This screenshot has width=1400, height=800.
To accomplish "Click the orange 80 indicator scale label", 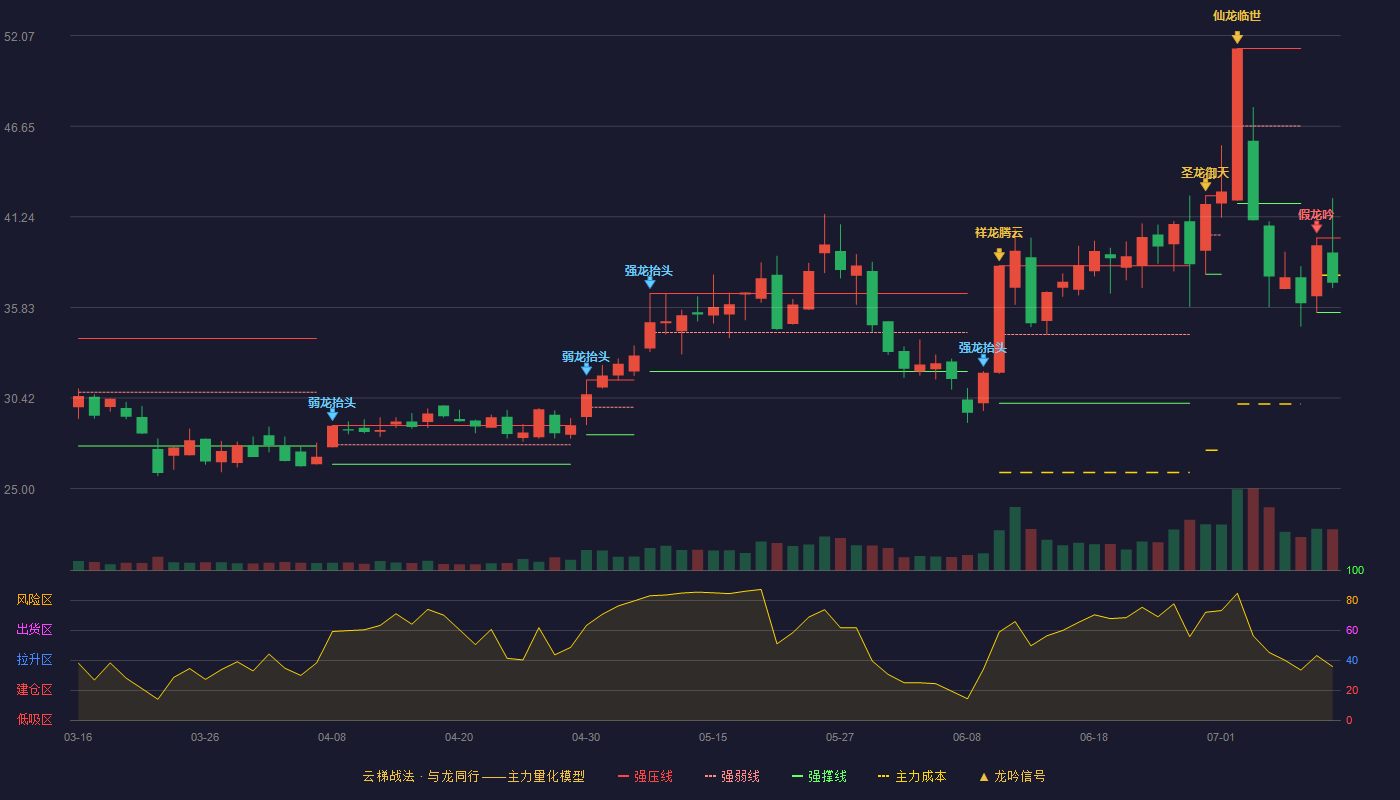I will pos(1351,600).
